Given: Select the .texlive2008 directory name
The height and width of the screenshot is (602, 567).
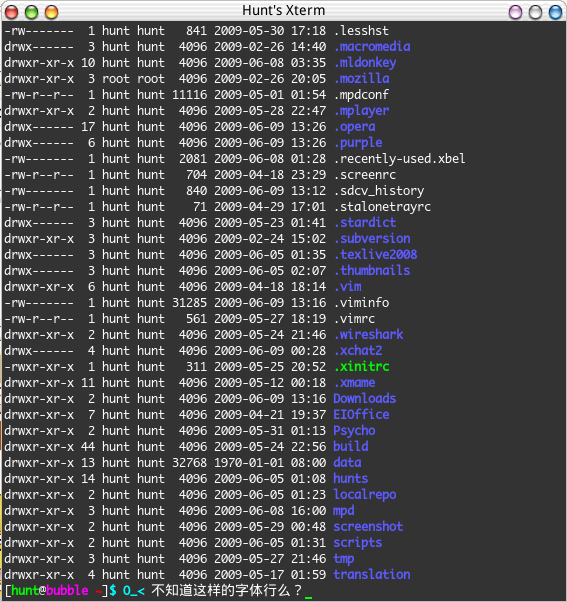Looking at the screenshot, I should click(x=375, y=255).
